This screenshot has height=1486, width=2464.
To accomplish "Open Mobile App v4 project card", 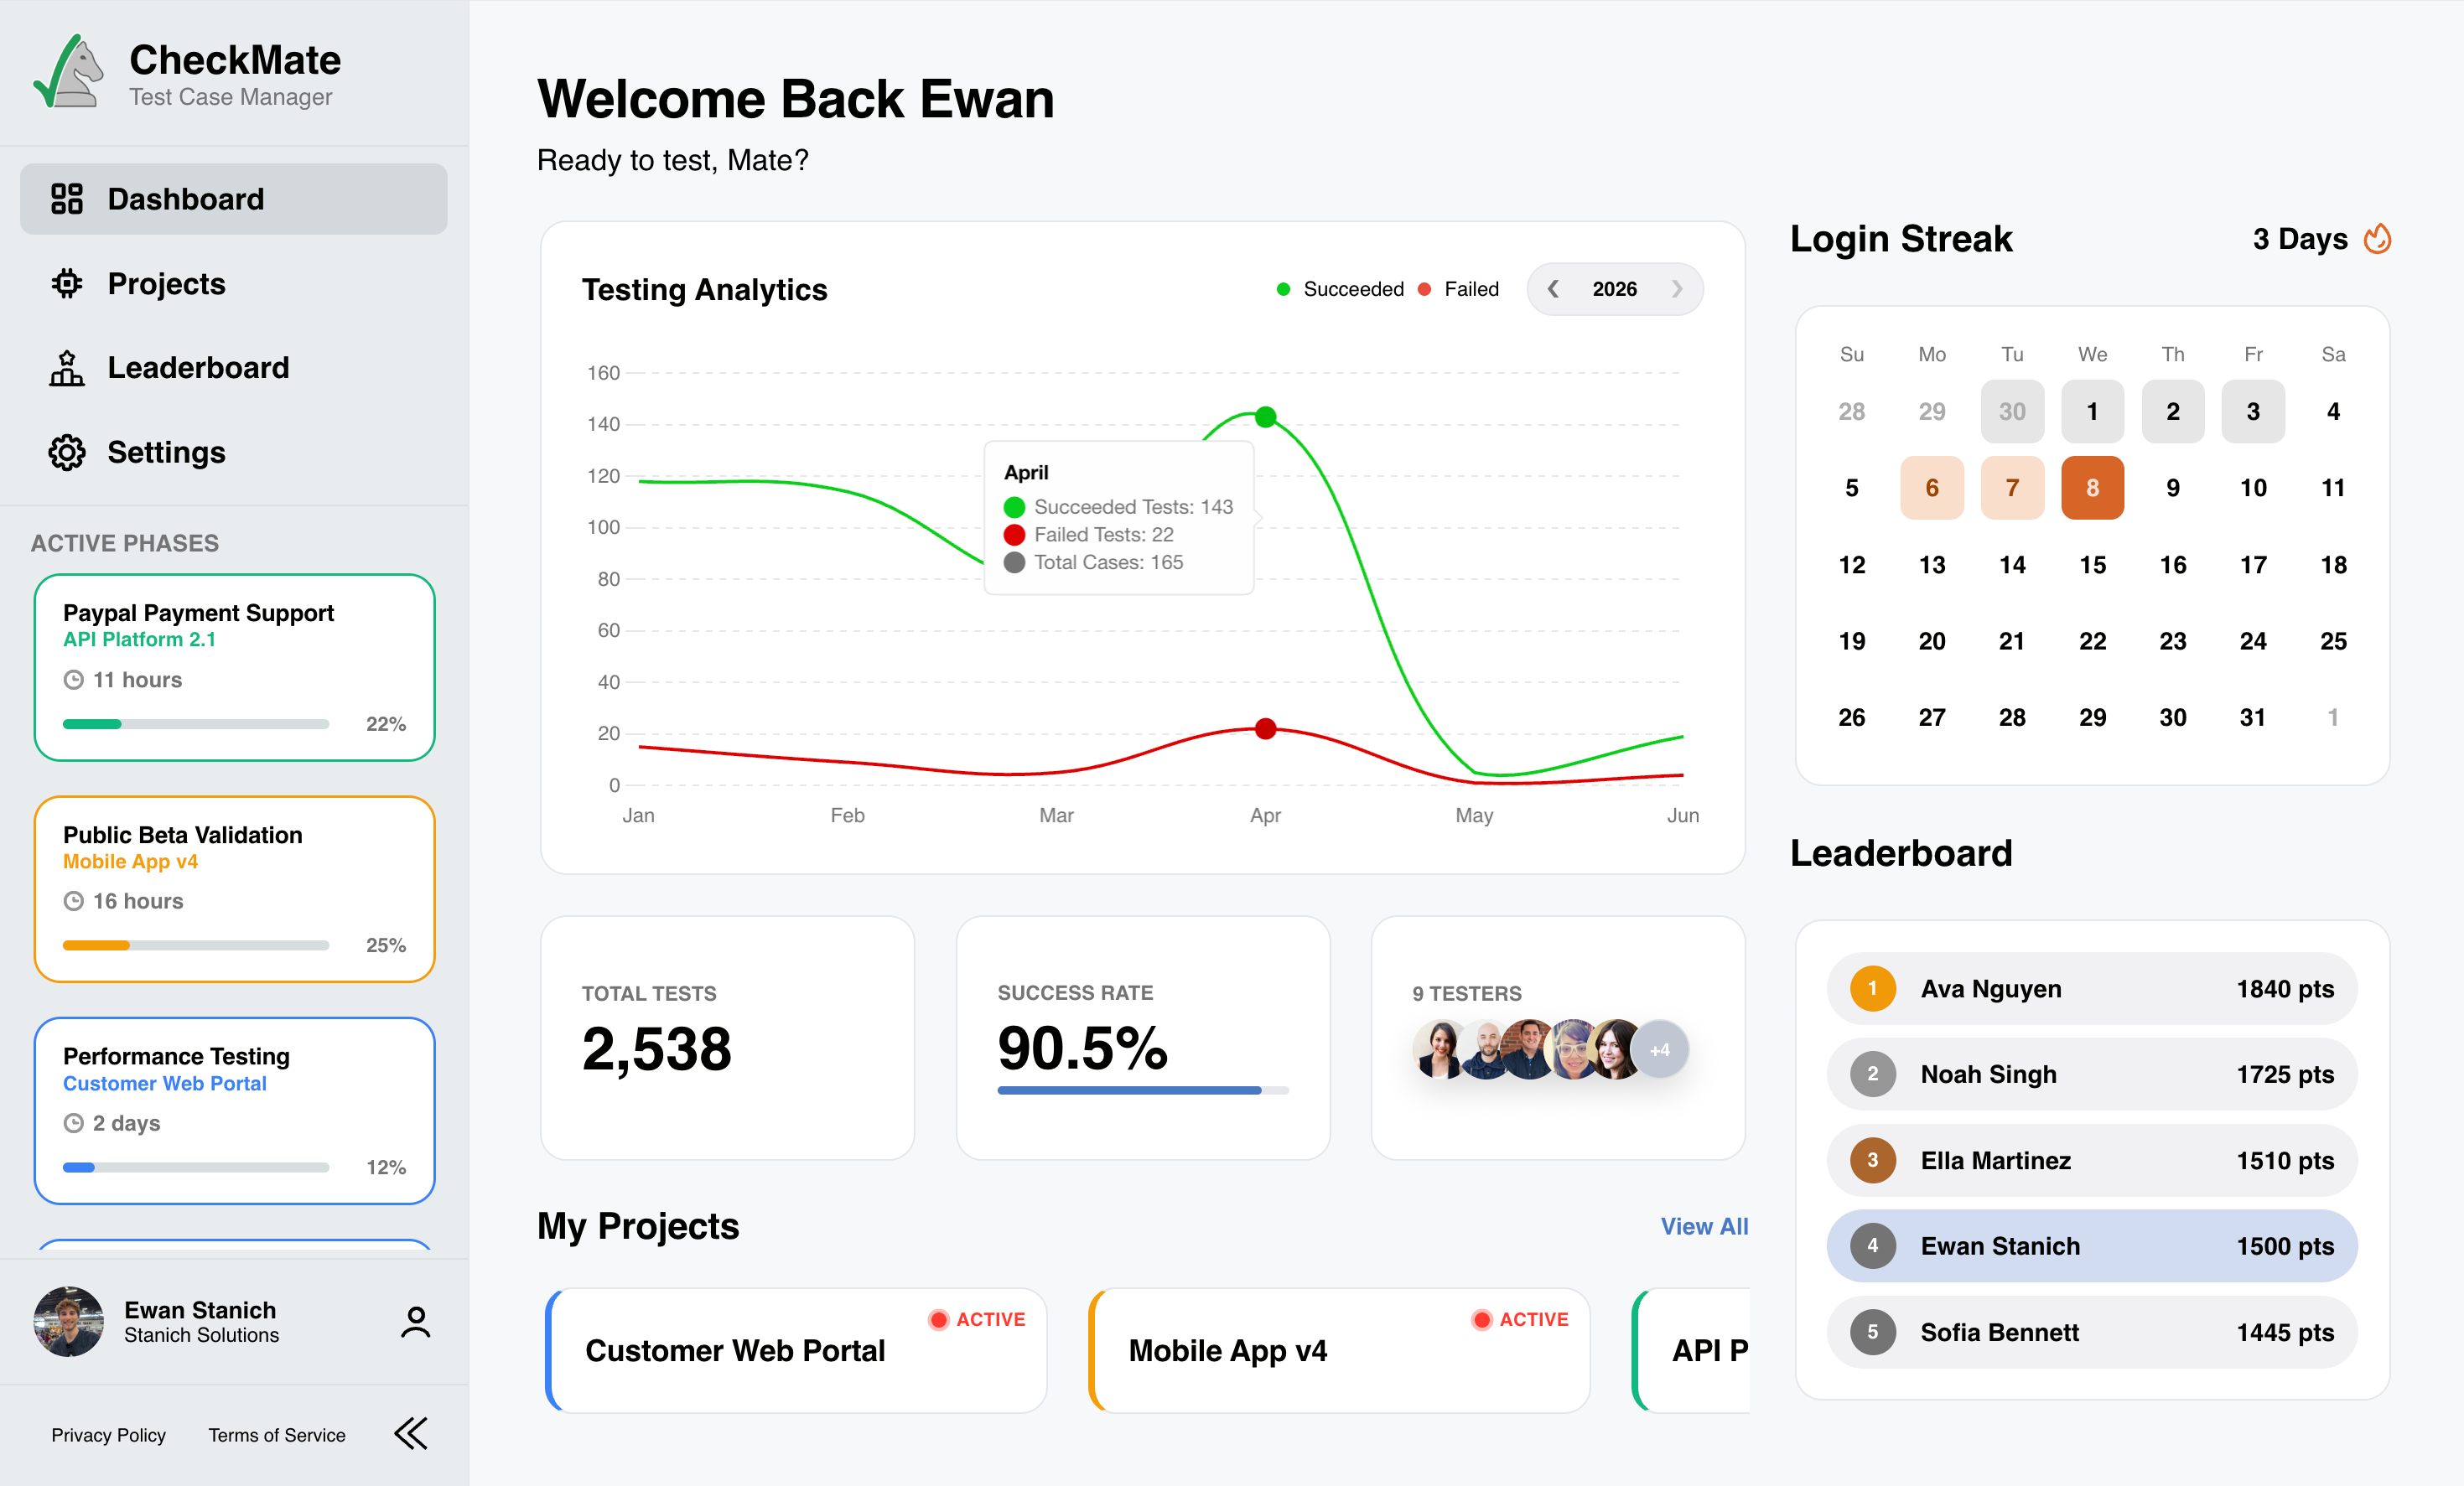I will [x=1339, y=1350].
